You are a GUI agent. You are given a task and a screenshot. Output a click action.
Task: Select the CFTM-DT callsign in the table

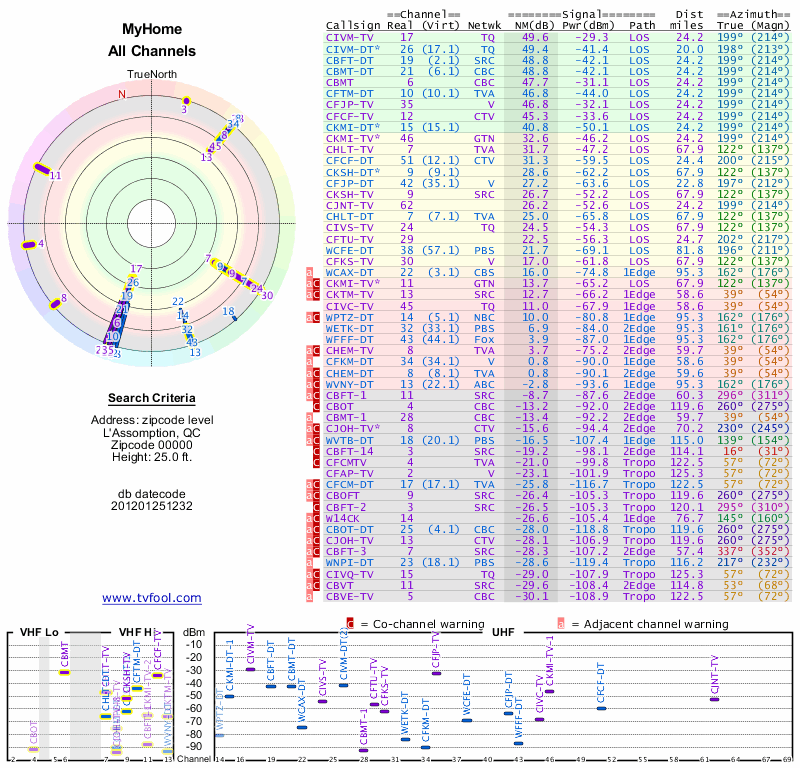tap(350, 93)
